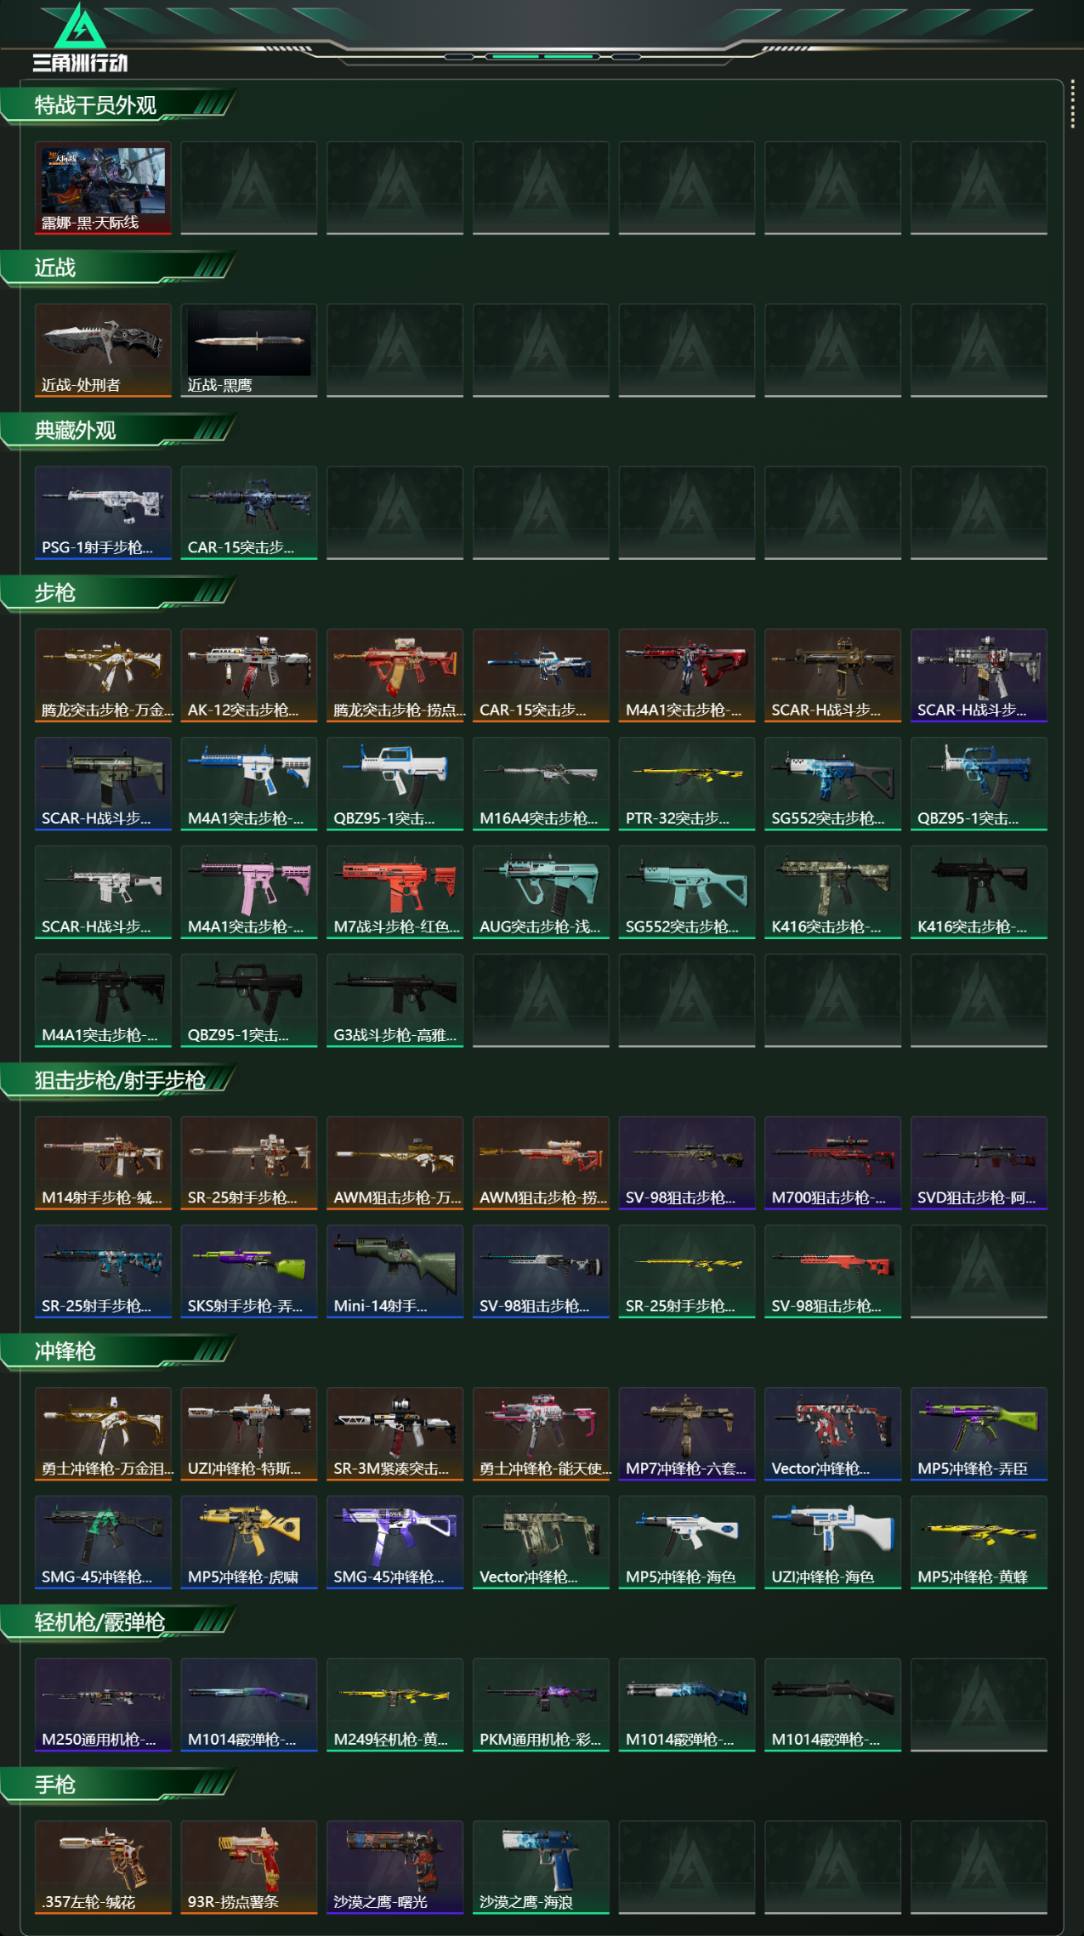Click the empty slot after 近战-黑鹰
Viewport: 1084px width, 1936px height.
[x=395, y=351]
